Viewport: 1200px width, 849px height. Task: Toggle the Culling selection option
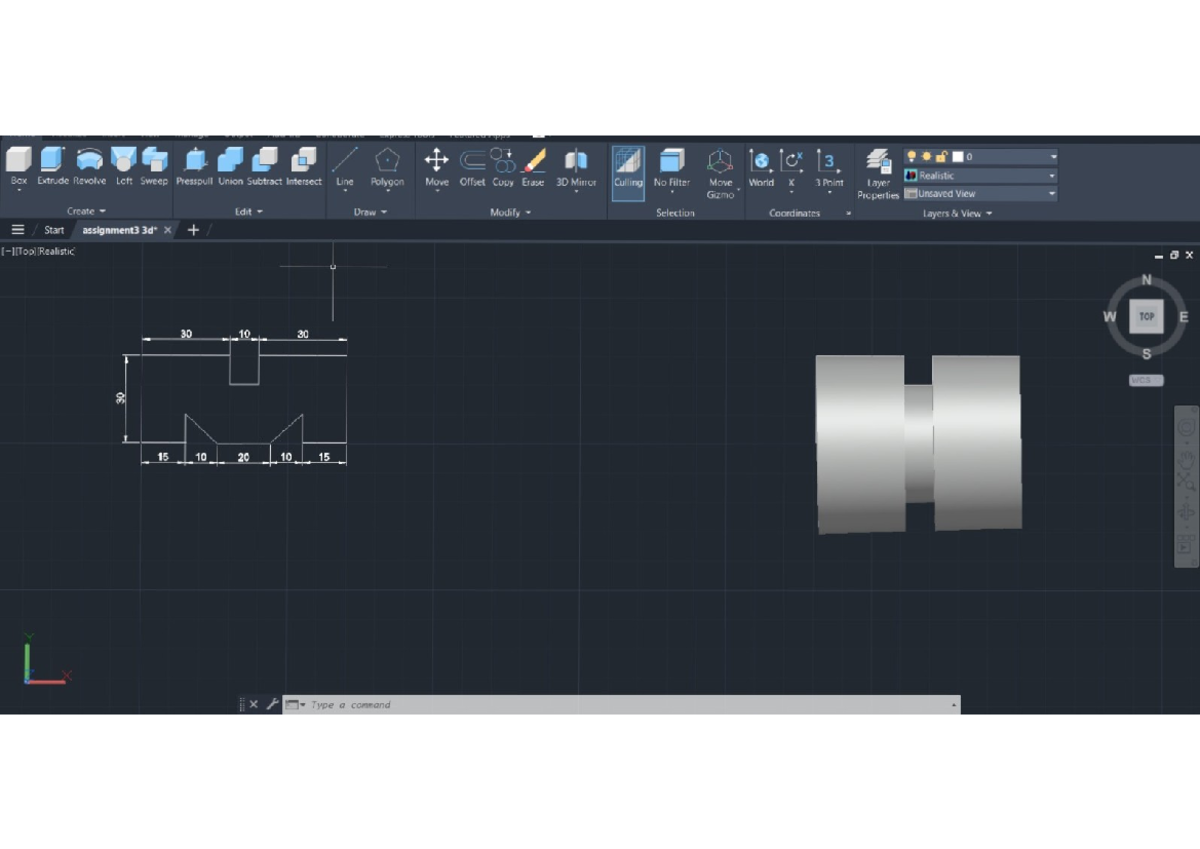pos(628,170)
